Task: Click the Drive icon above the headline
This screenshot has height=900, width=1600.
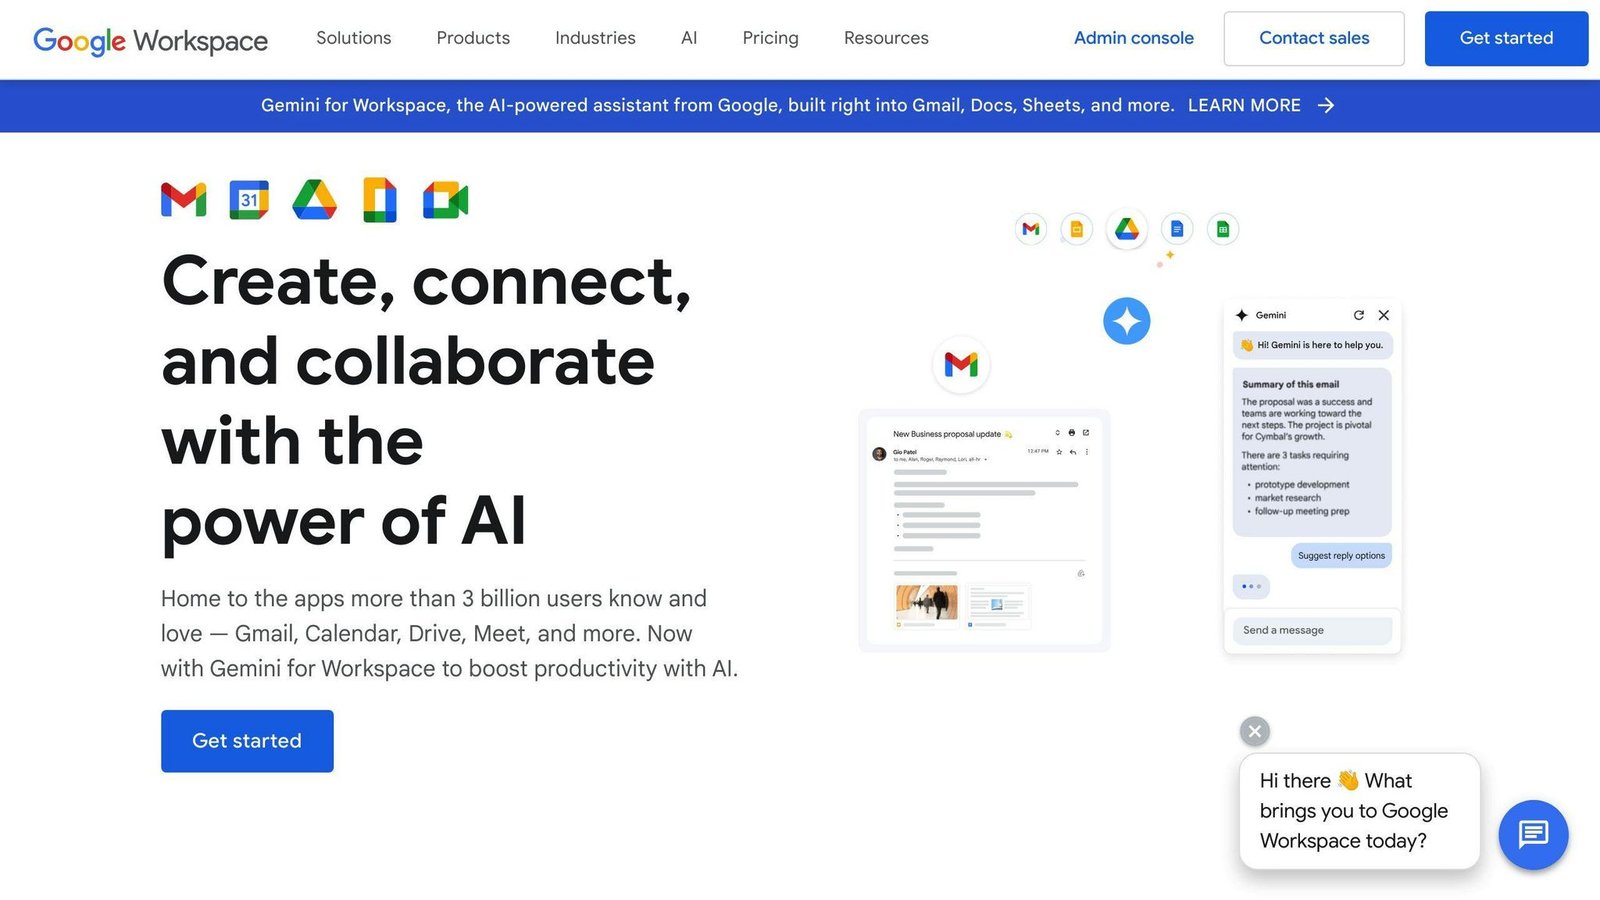Action: coord(314,200)
